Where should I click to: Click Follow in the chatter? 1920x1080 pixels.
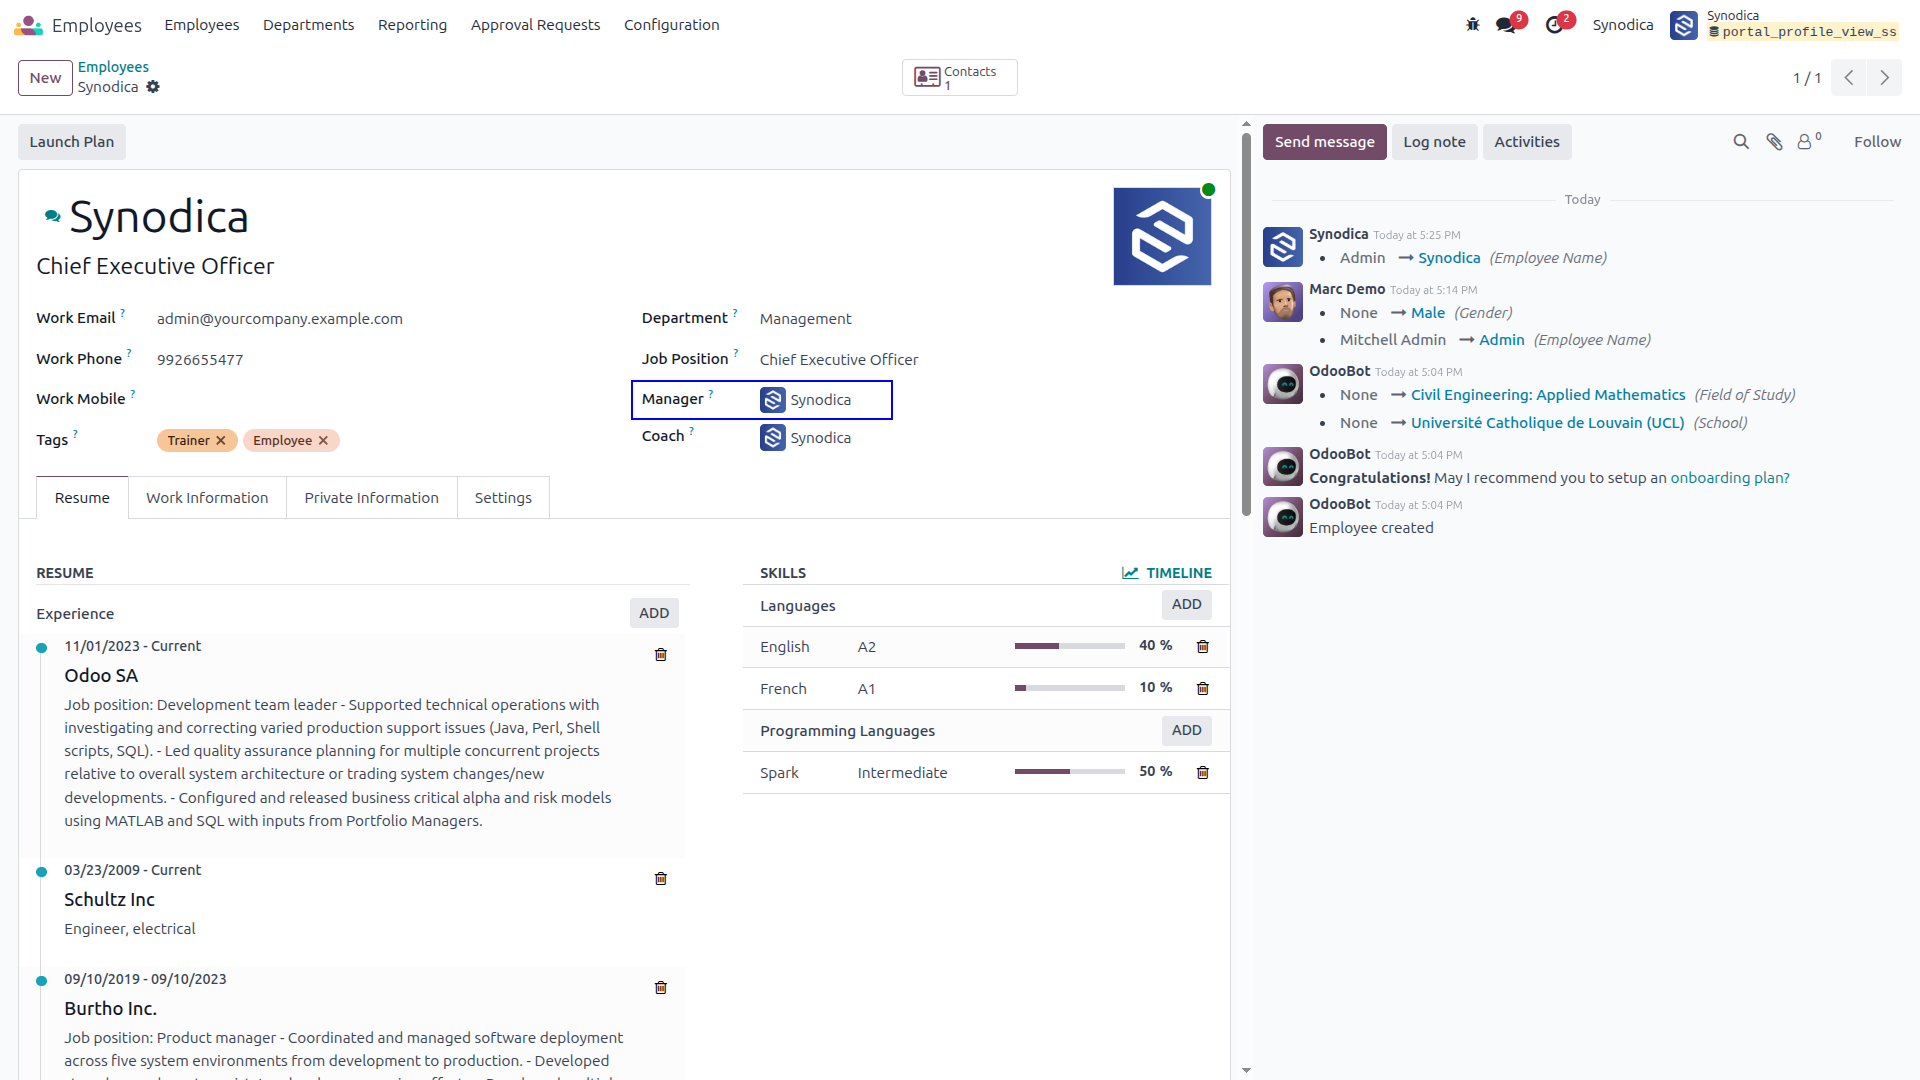pyautogui.click(x=1877, y=142)
